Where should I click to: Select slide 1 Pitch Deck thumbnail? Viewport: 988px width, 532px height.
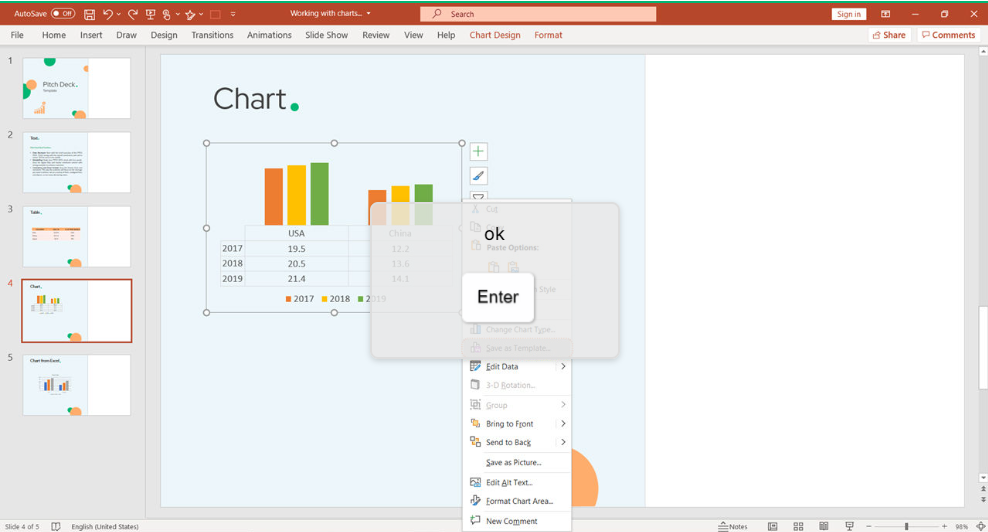(77, 88)
